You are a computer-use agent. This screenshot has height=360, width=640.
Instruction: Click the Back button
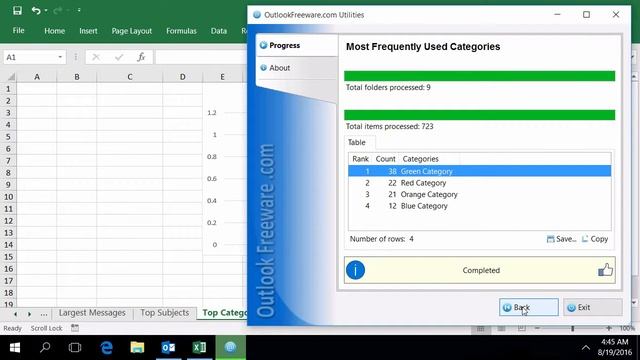(x=529, y=307)
